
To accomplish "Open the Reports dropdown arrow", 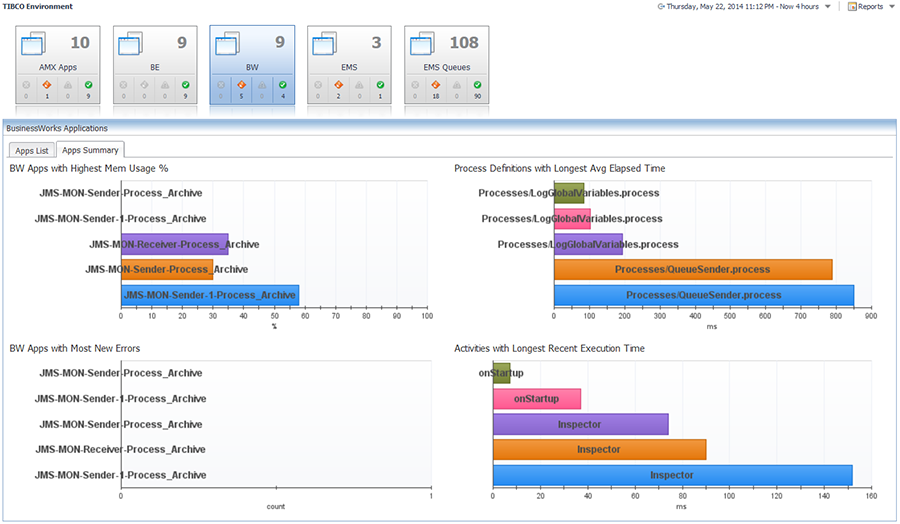I will (892, 7).
